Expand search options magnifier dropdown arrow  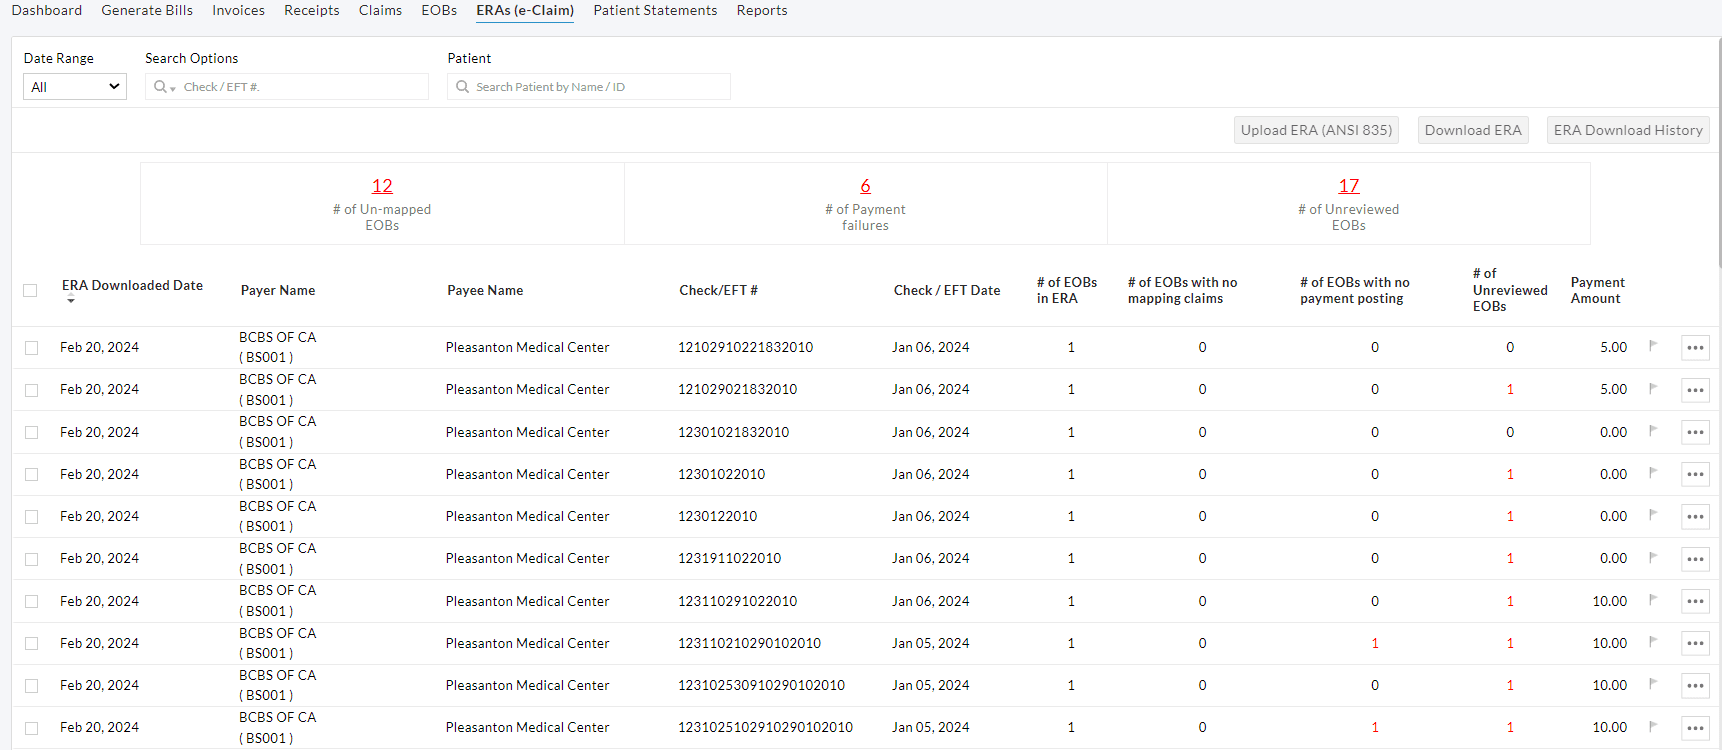(173, 89)
